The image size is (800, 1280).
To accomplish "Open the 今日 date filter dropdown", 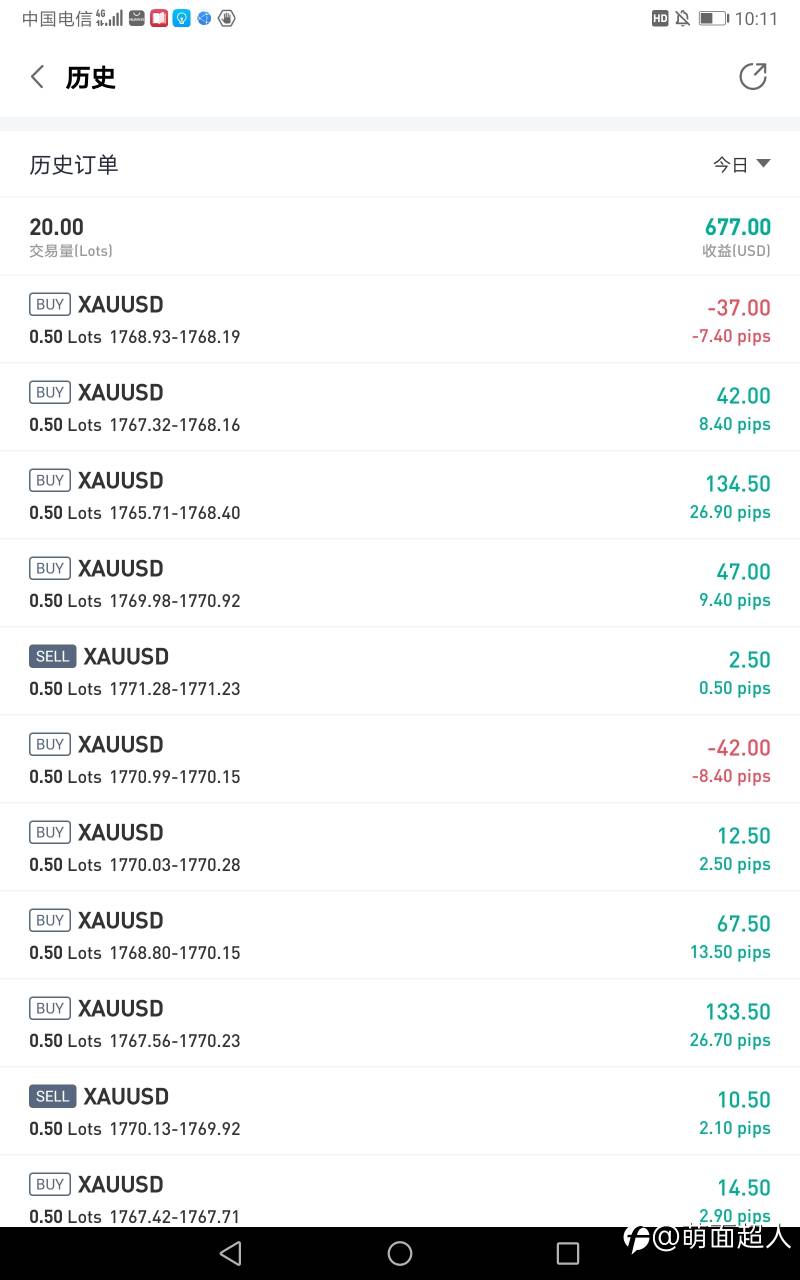I will (741, 165).
